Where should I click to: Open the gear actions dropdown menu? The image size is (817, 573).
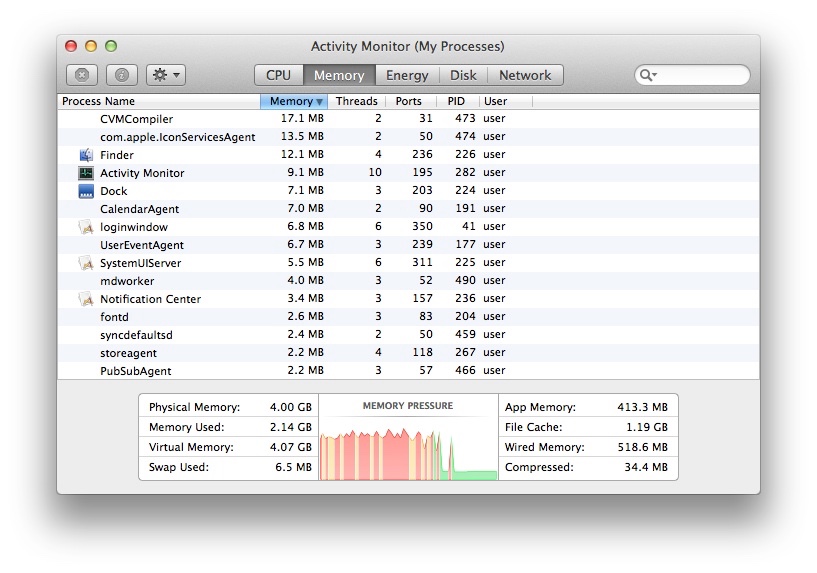pos(166,75)
